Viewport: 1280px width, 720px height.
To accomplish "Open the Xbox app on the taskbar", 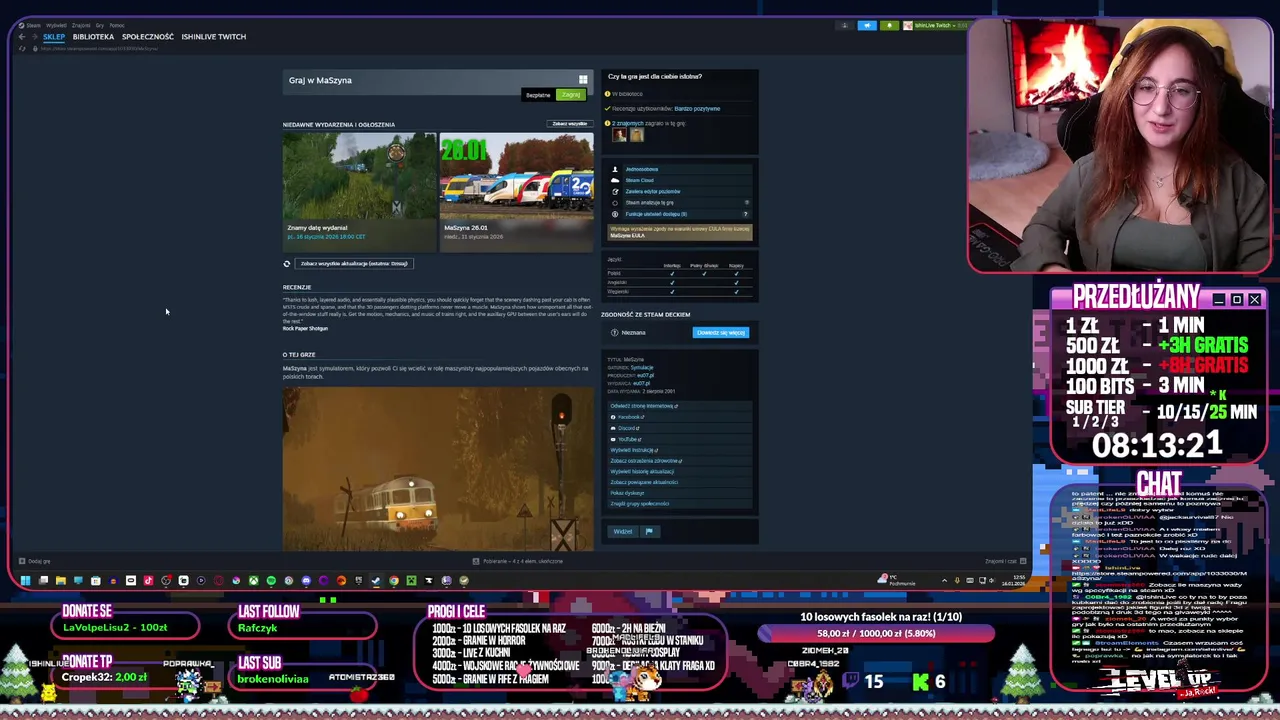I will pos(254,580).
